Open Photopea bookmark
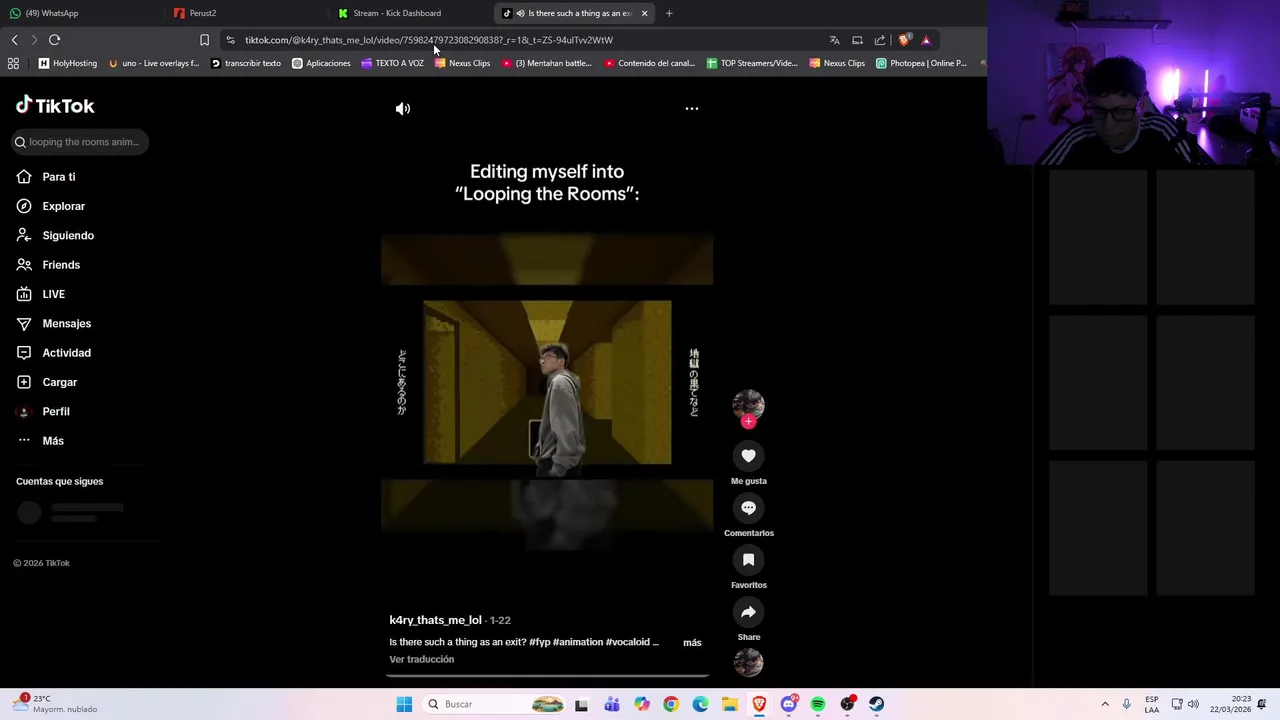Viewport: 1280px width, 720px height. pyautogui.click(x=921, y=63)
